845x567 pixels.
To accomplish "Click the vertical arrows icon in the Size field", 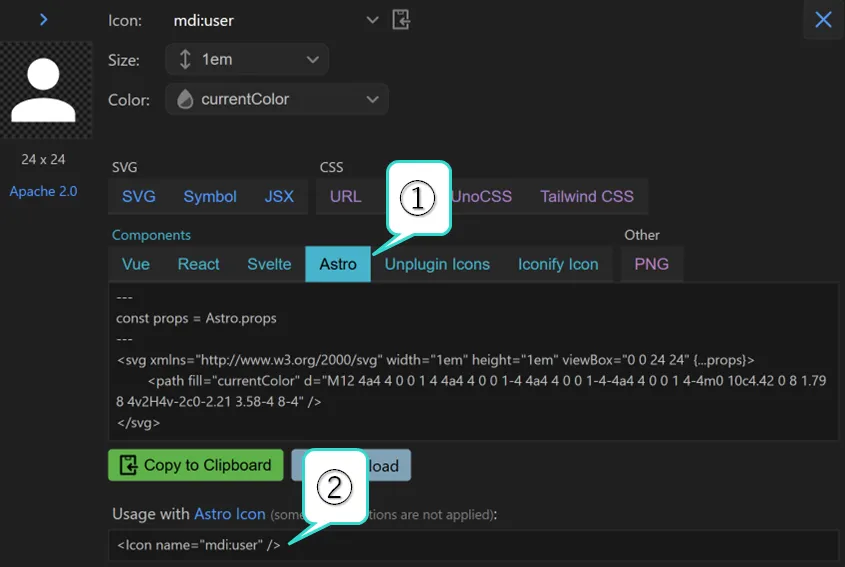I will coord(185,59).
